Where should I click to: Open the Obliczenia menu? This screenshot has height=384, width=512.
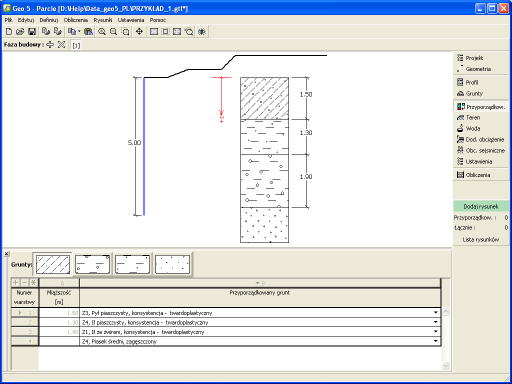tap(76, 20)
